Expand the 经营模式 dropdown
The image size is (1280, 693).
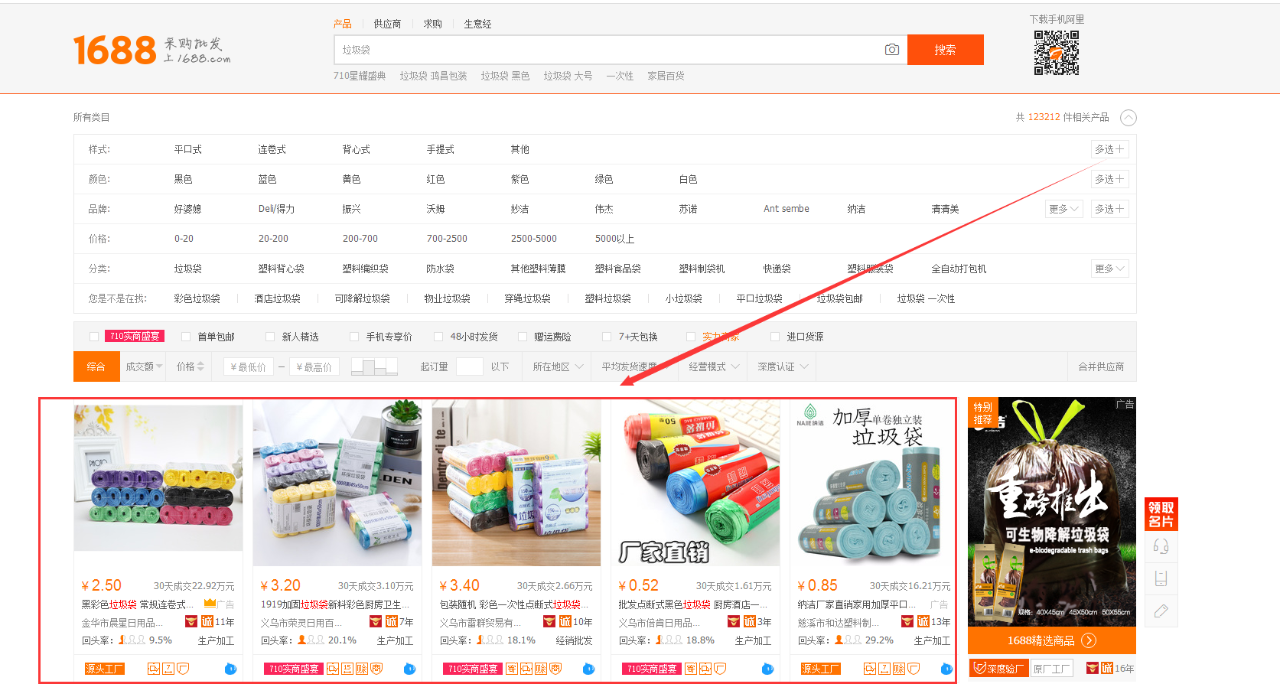click(714, 367)
